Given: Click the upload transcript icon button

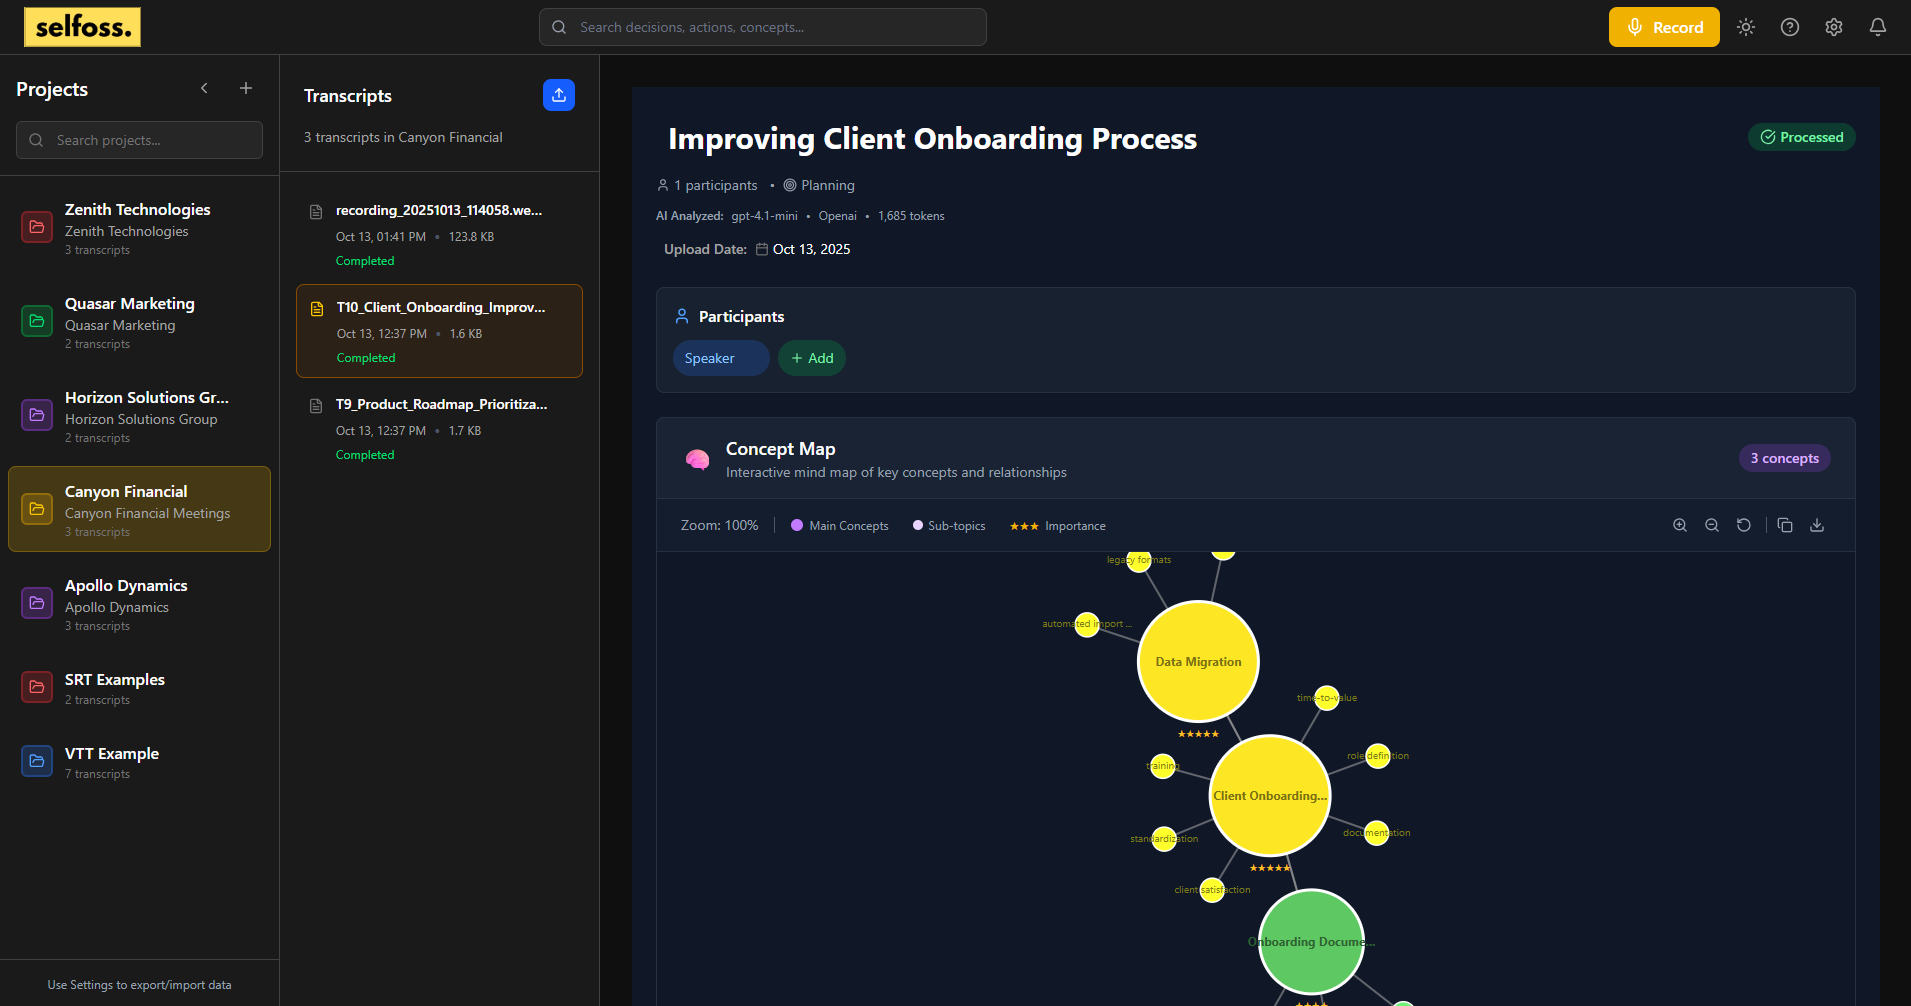Looking at the screenshot, I should [559, 95].
